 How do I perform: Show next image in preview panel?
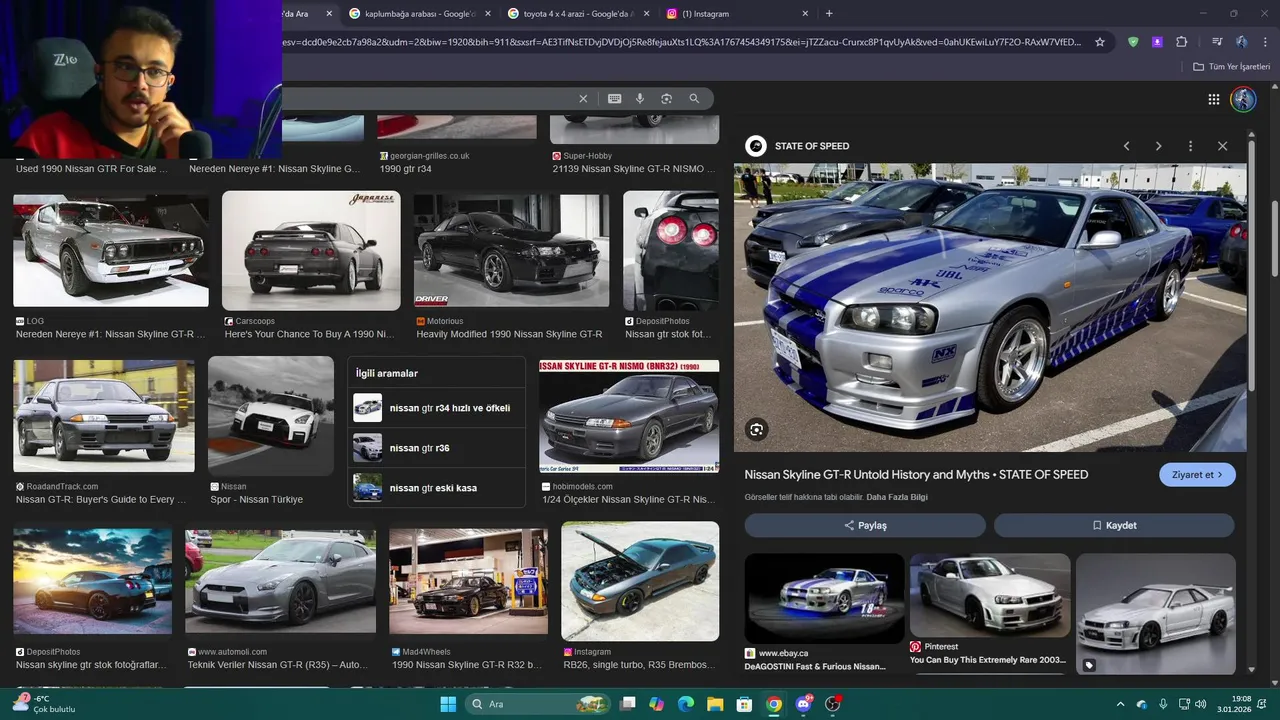(1158, 146)
